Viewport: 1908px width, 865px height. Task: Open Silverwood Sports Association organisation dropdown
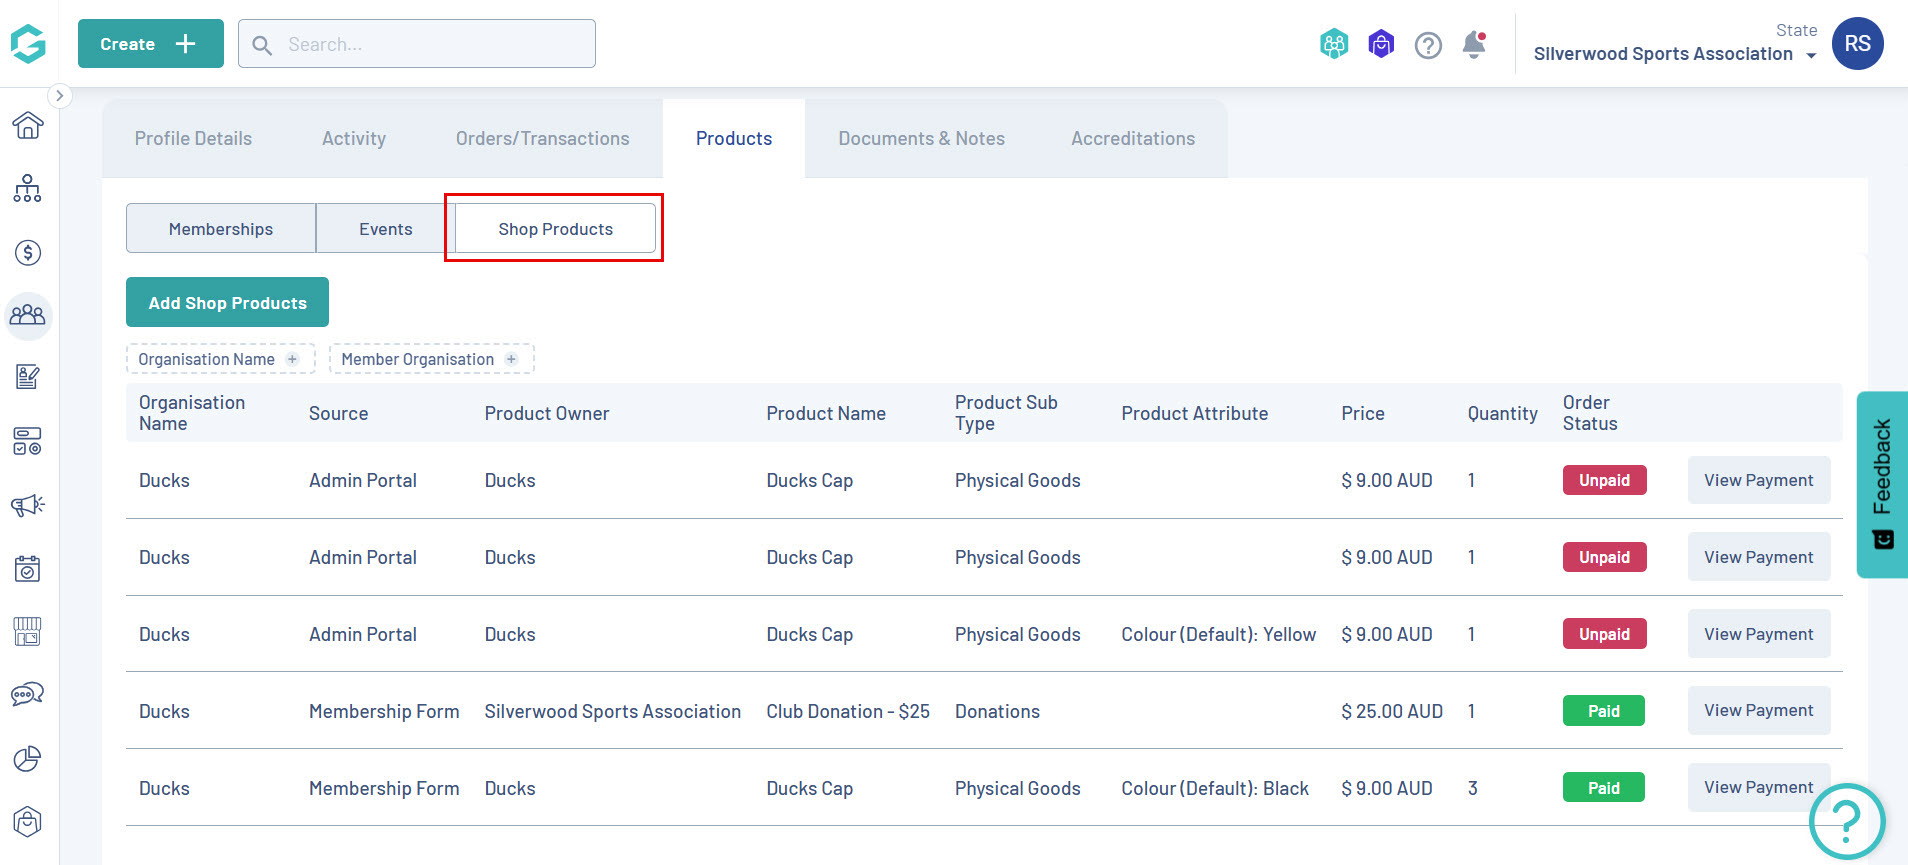[x=1675, y=54]
